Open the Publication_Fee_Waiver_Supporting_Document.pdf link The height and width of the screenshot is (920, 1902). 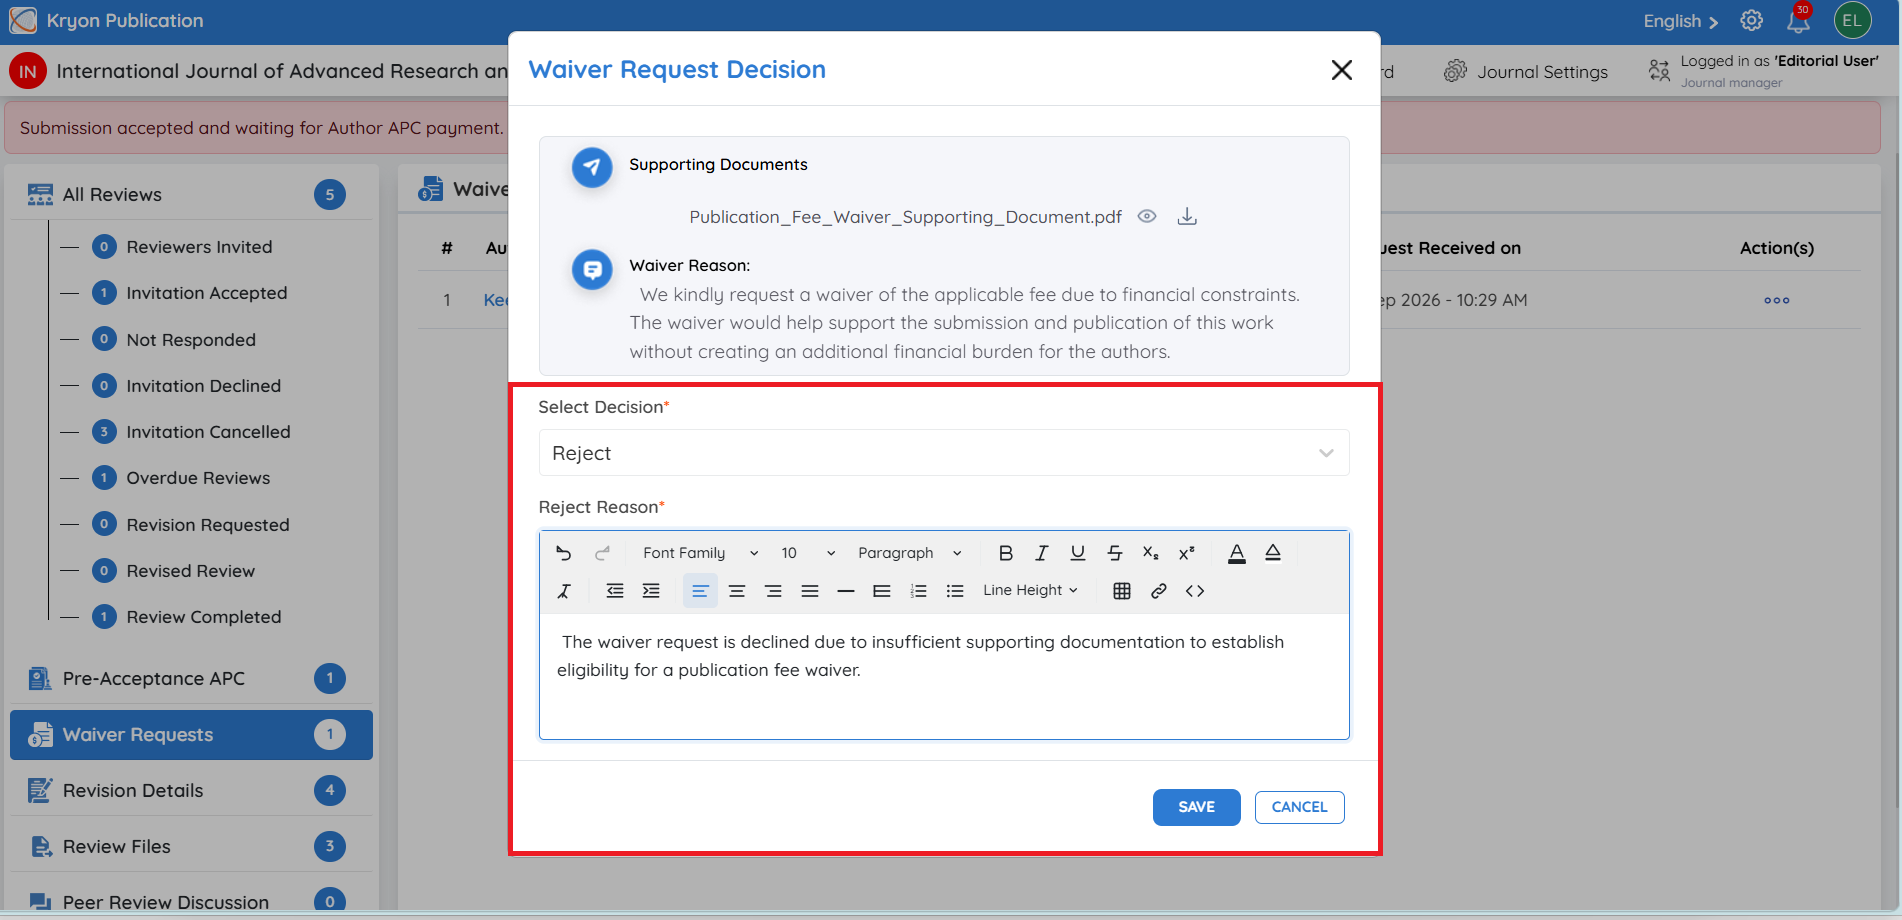coord(905,217)
